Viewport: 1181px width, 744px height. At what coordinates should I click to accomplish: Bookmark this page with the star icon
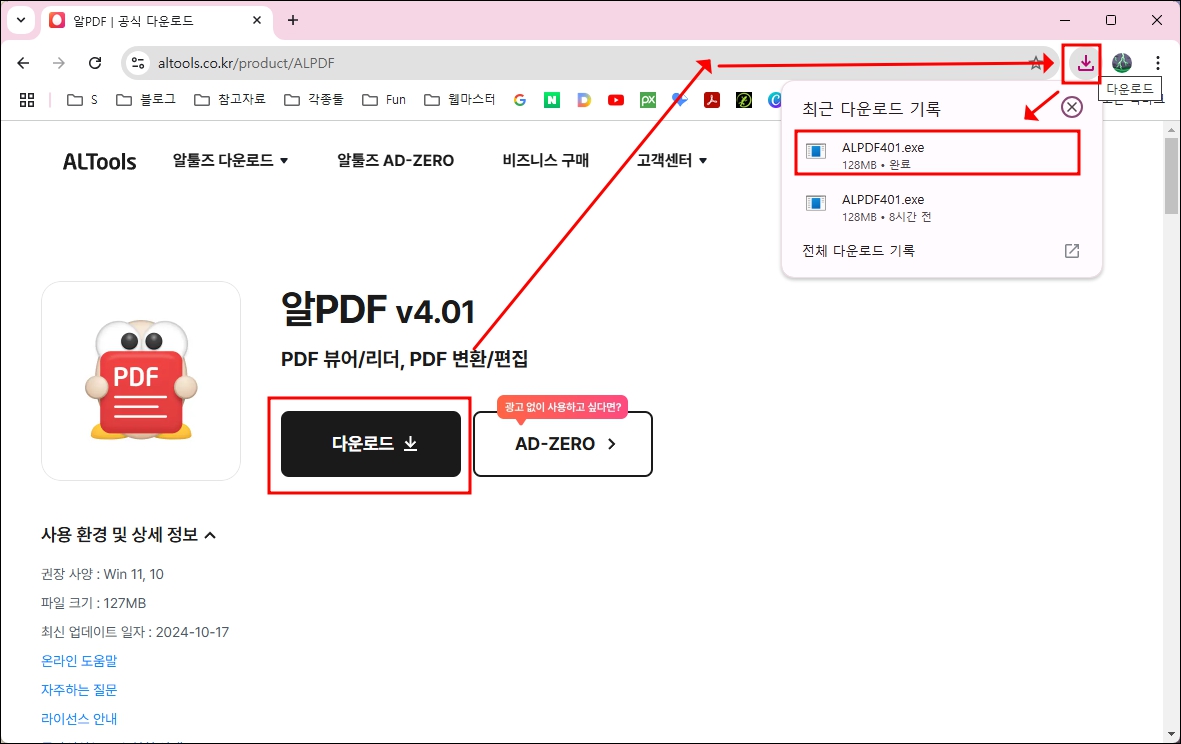pyautogui.click(x=1036, y=63)
